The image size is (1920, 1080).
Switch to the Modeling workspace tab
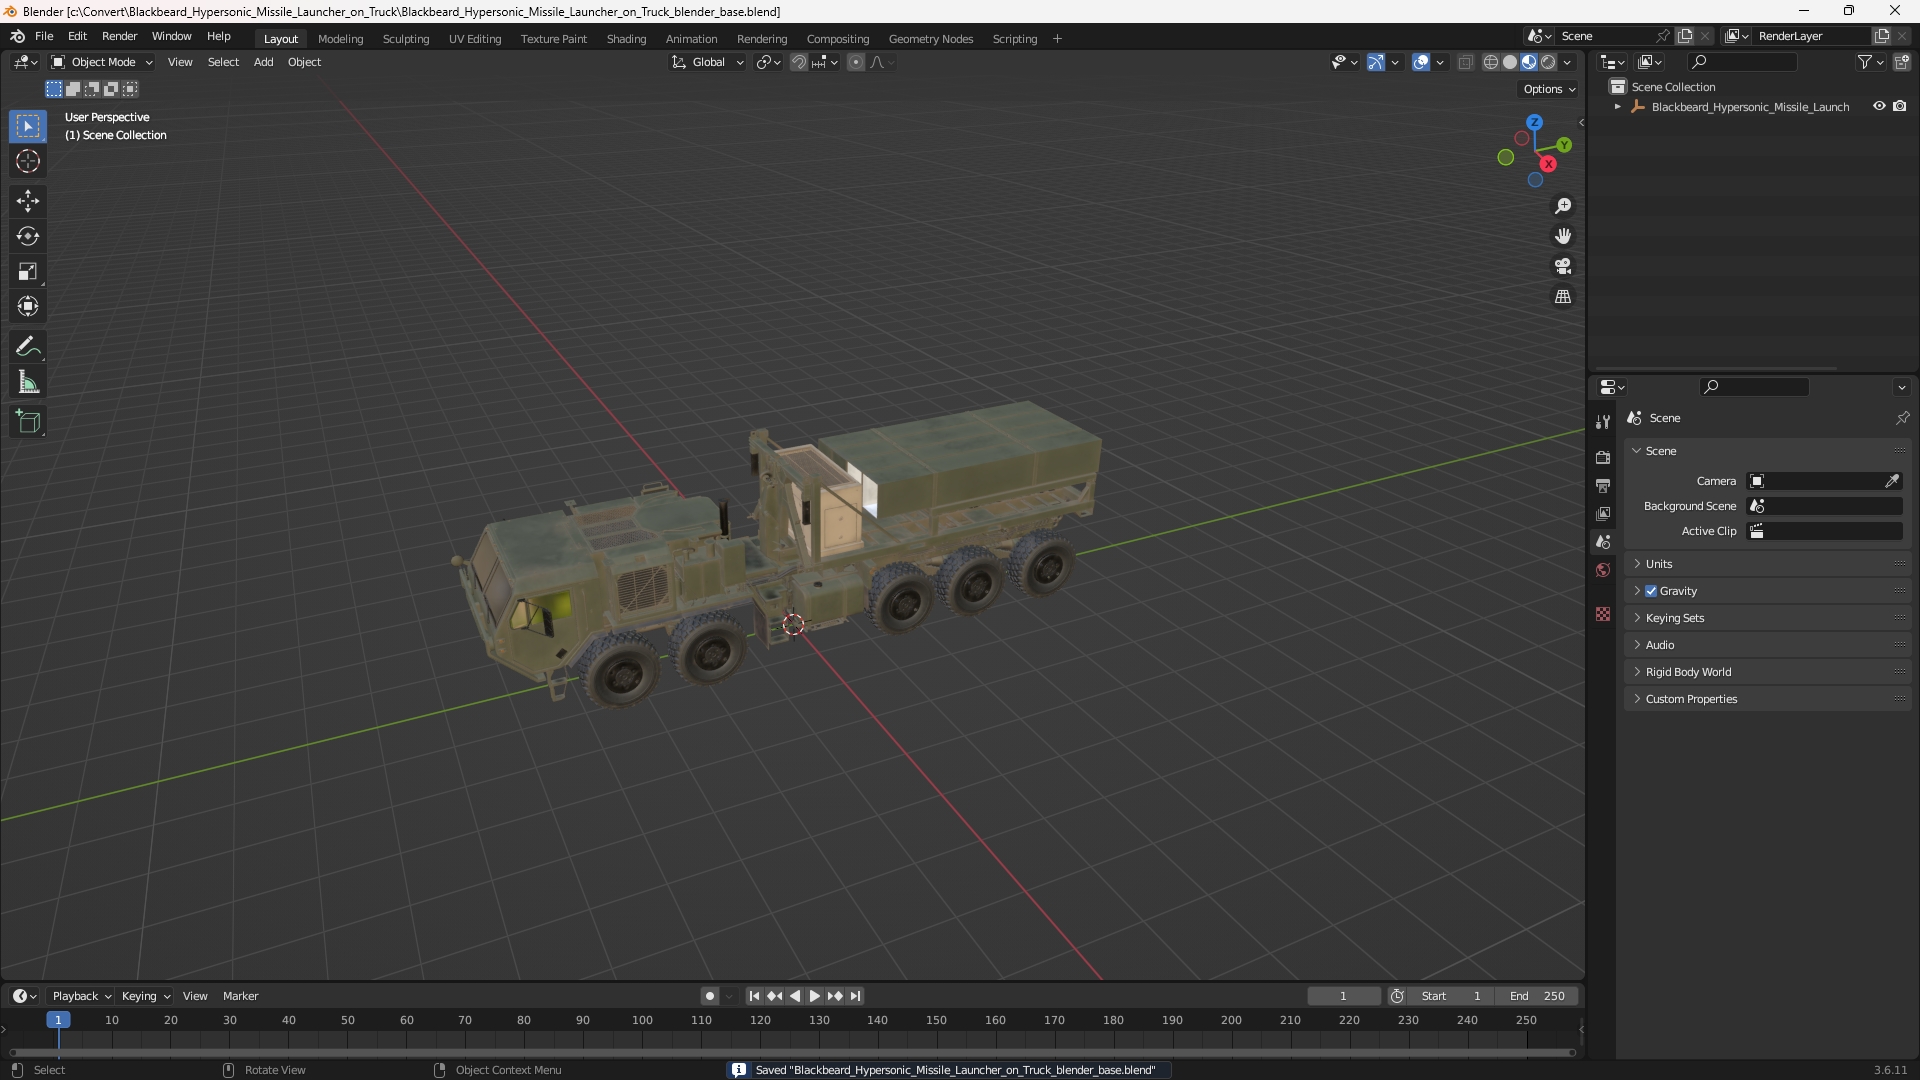click(340, 39)
